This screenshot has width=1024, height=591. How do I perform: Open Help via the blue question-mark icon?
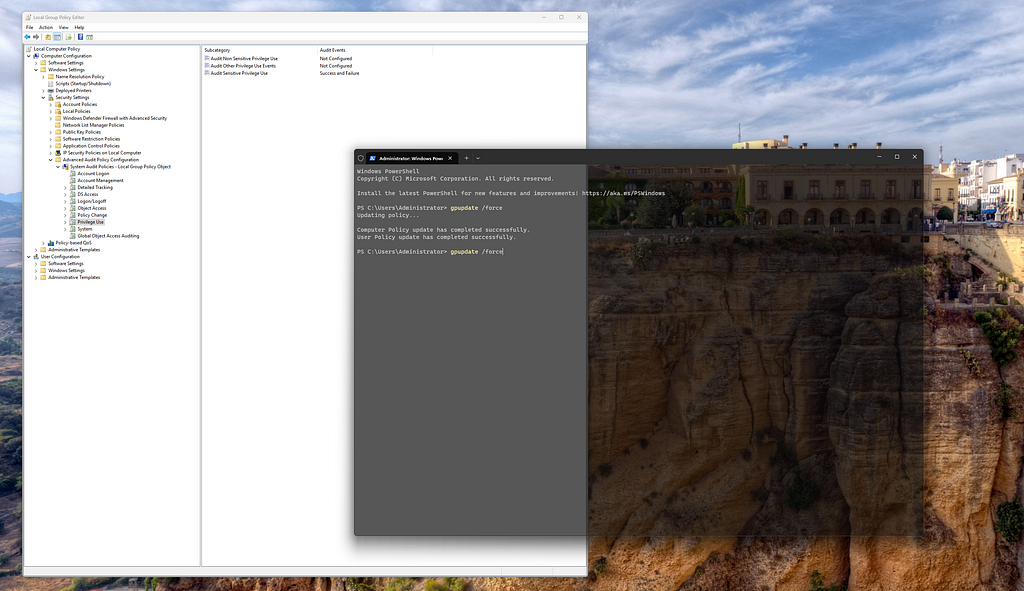pyautogui.click(x=80, y=37)
